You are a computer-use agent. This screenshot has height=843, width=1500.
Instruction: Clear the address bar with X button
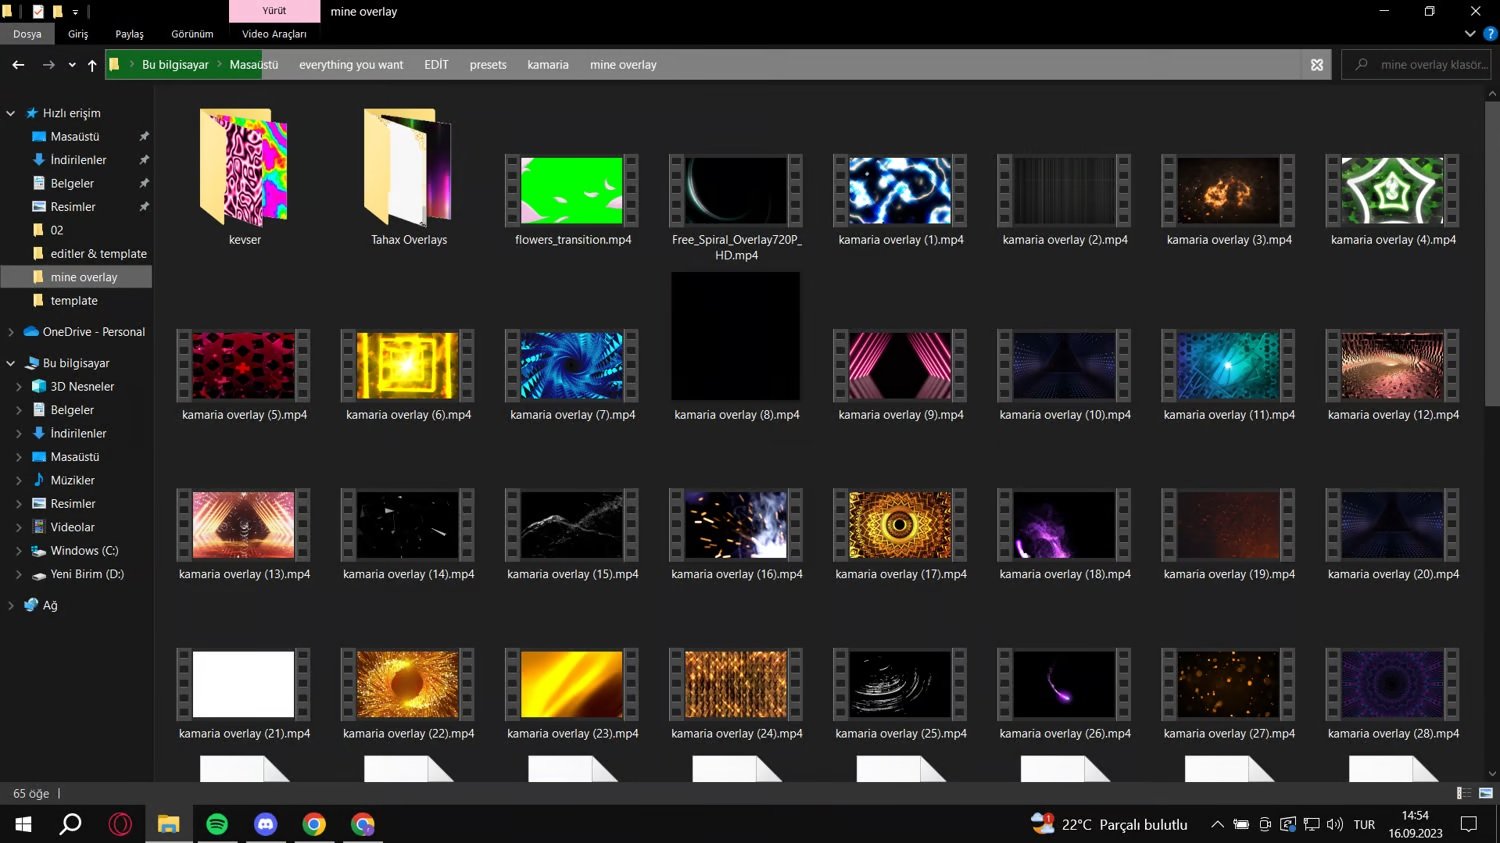(x=1317, y=65)
